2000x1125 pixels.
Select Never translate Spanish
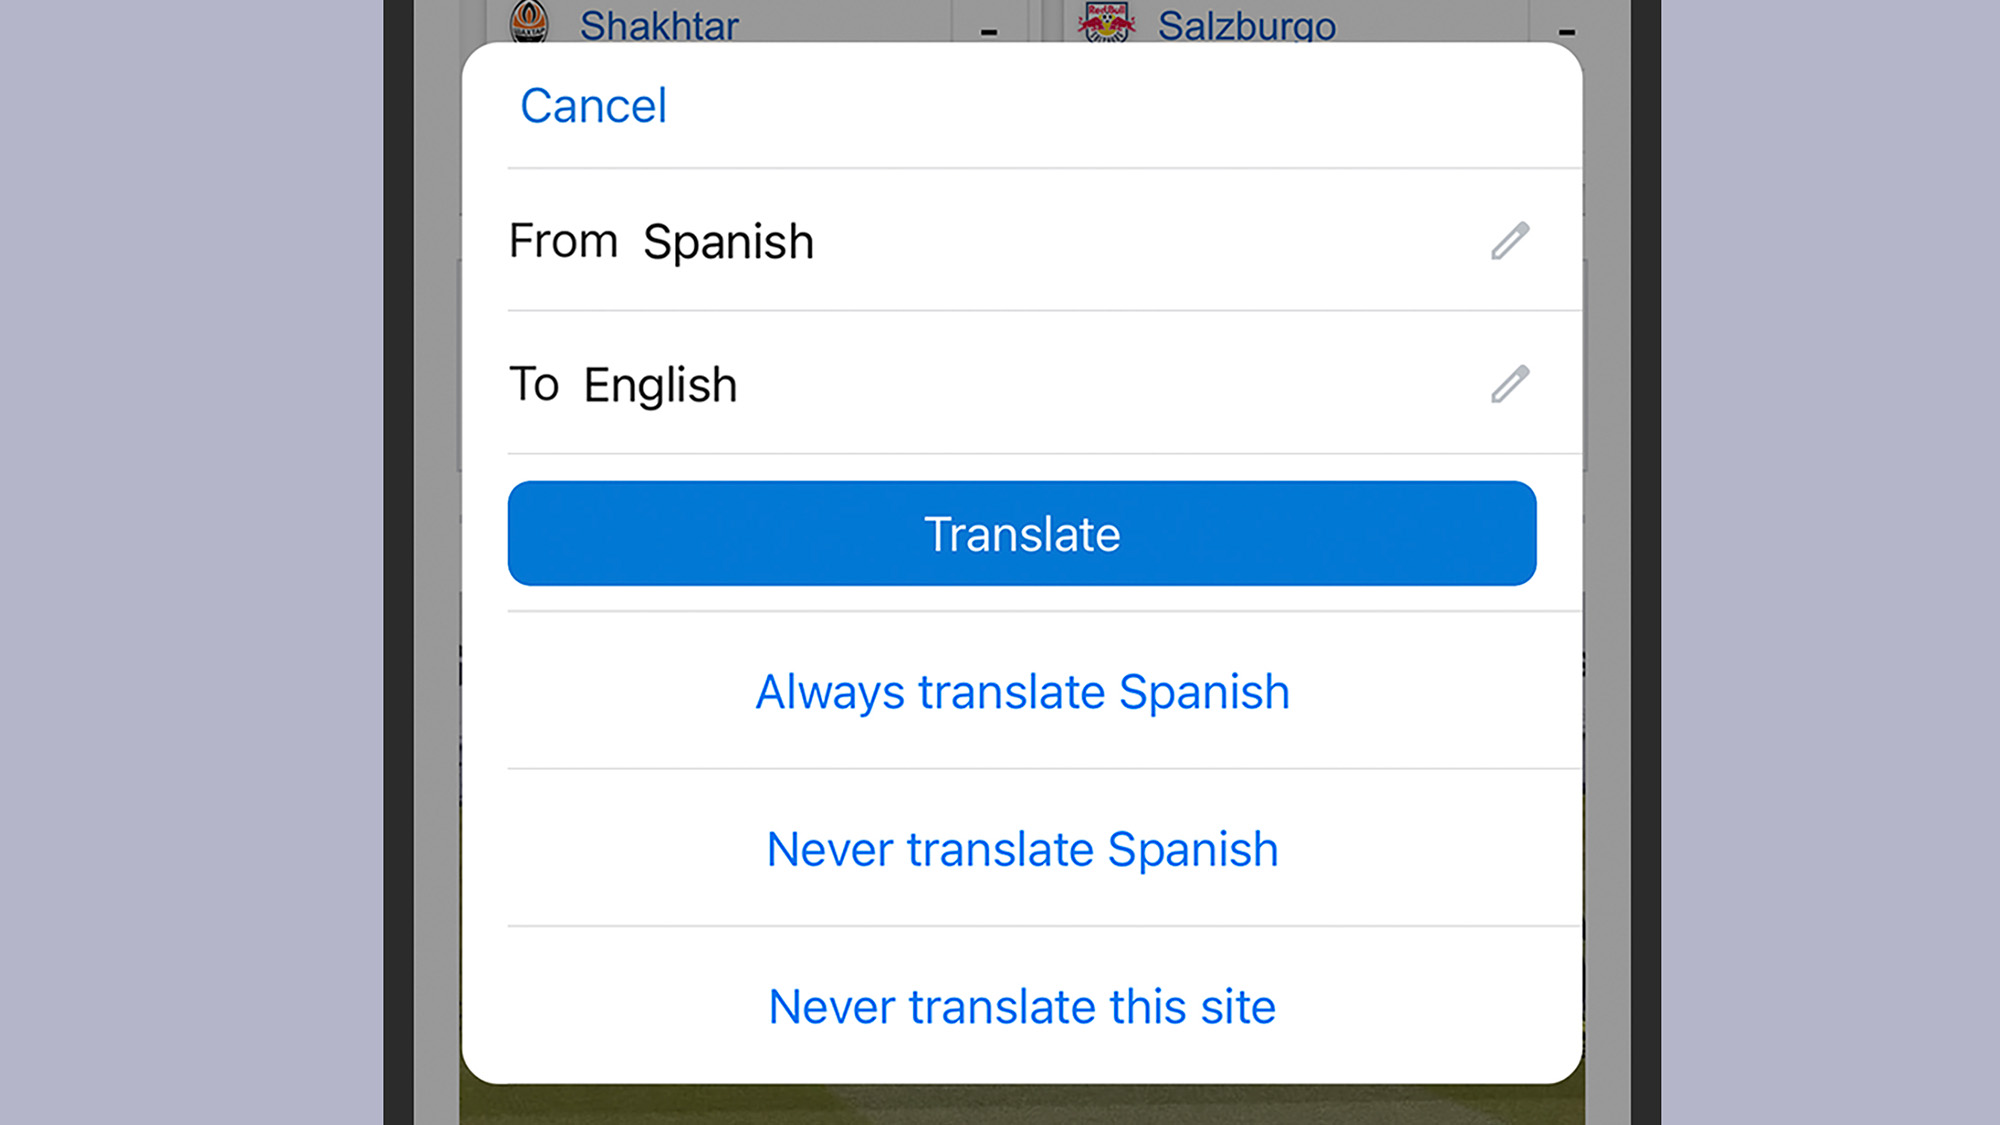coord(1022,849)
